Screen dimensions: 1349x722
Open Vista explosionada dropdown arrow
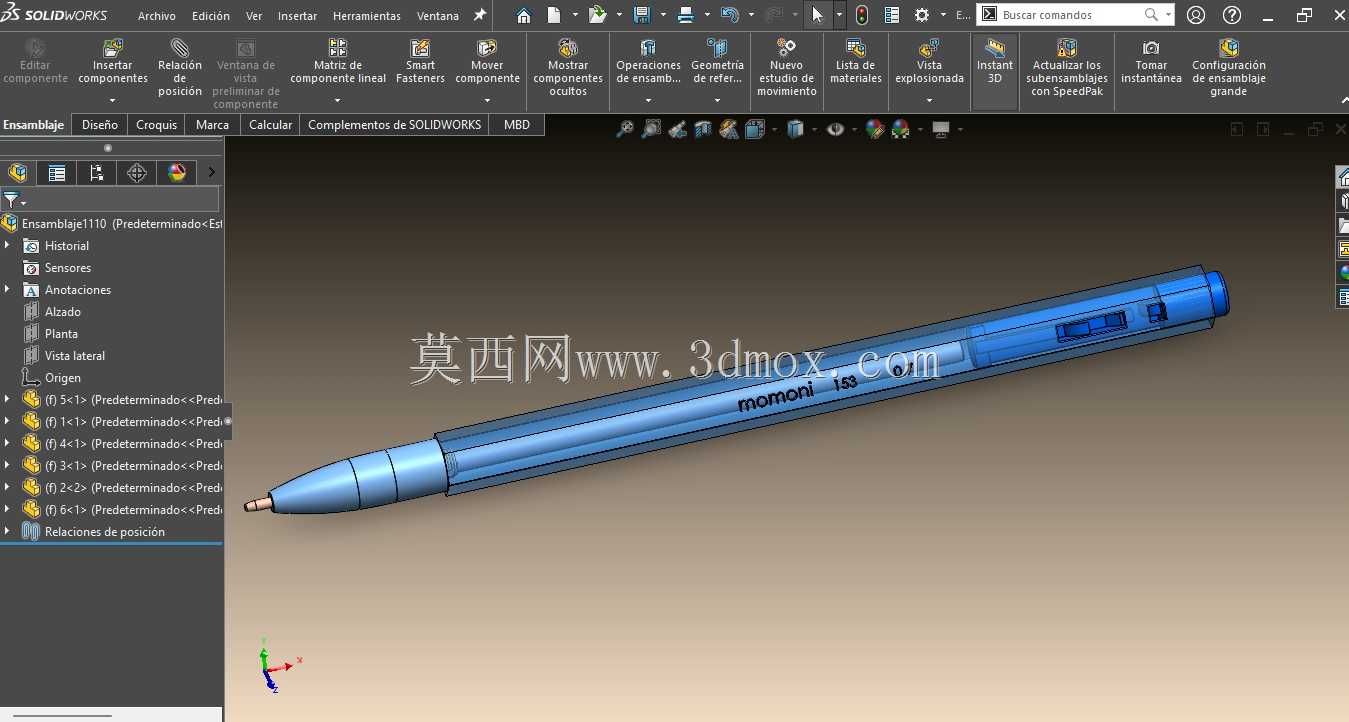pyautogui.click(x=929, y=100)
